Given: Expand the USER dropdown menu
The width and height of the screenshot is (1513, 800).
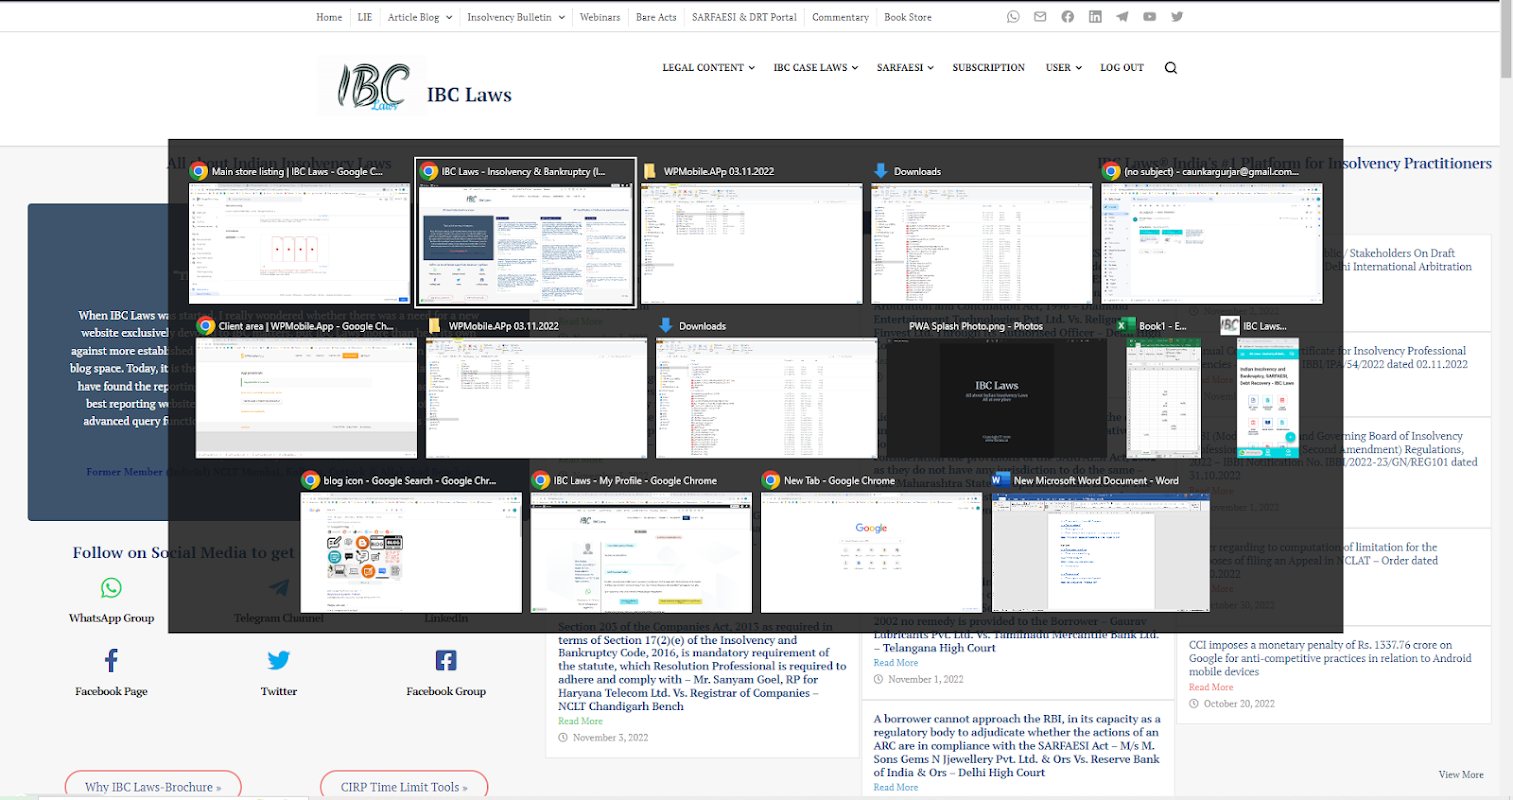Looking at the screenshot, I should (x=1064, y=68).
